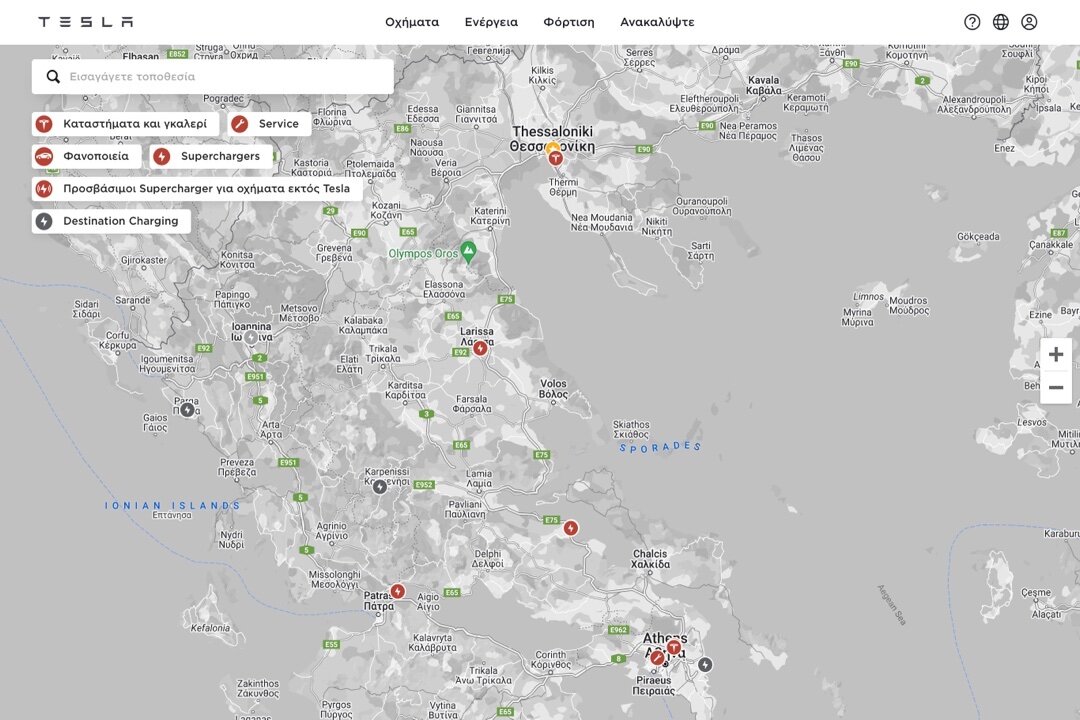Click the Preveza map label
This screenshot has width=1080, height=720.
(237, 467)
